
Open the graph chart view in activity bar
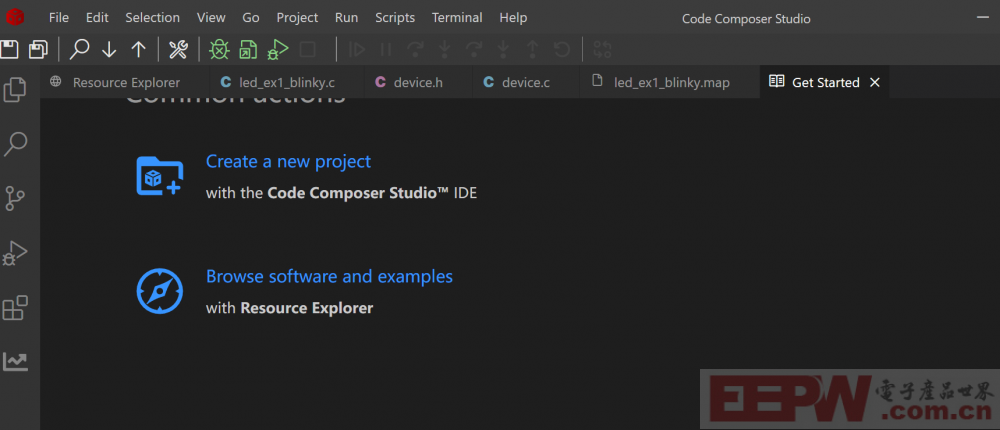pos(15,361)
